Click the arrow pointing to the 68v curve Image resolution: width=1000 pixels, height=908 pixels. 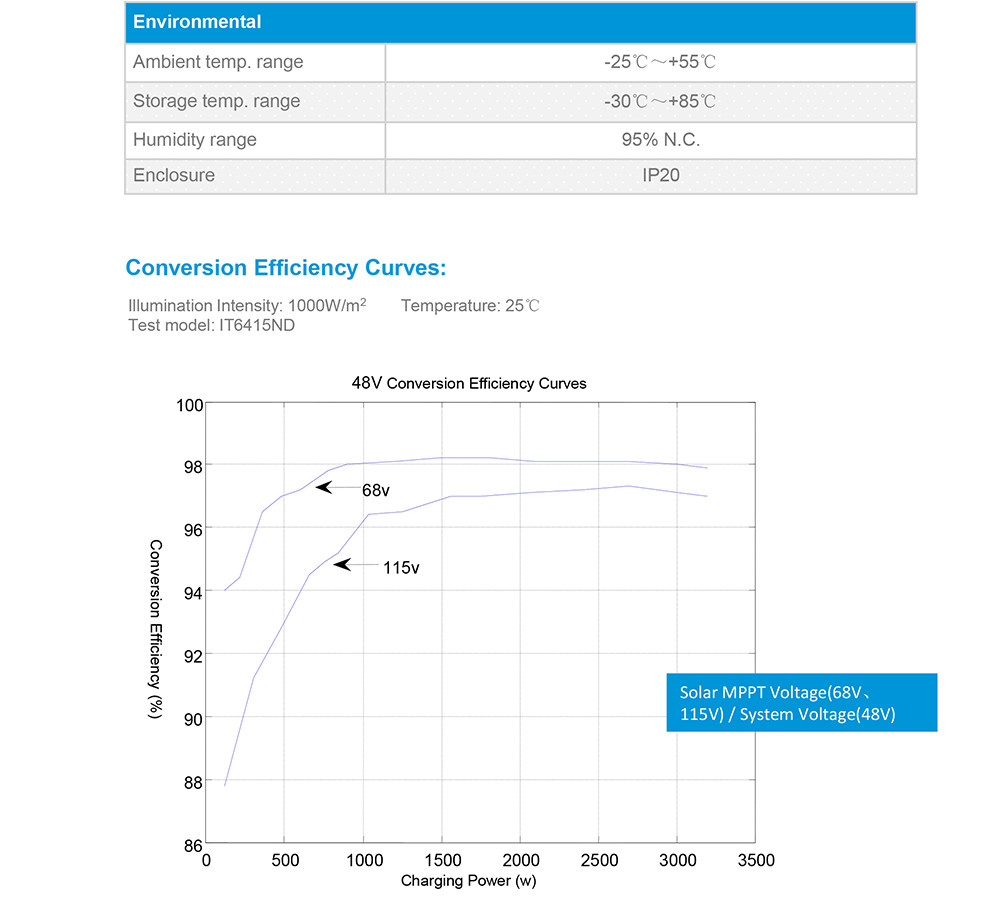[x=338, y=488]
